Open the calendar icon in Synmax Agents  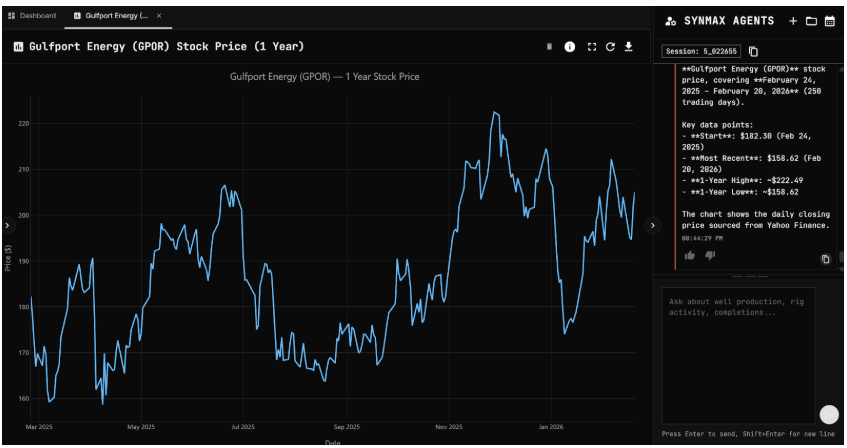click(829, 20)
